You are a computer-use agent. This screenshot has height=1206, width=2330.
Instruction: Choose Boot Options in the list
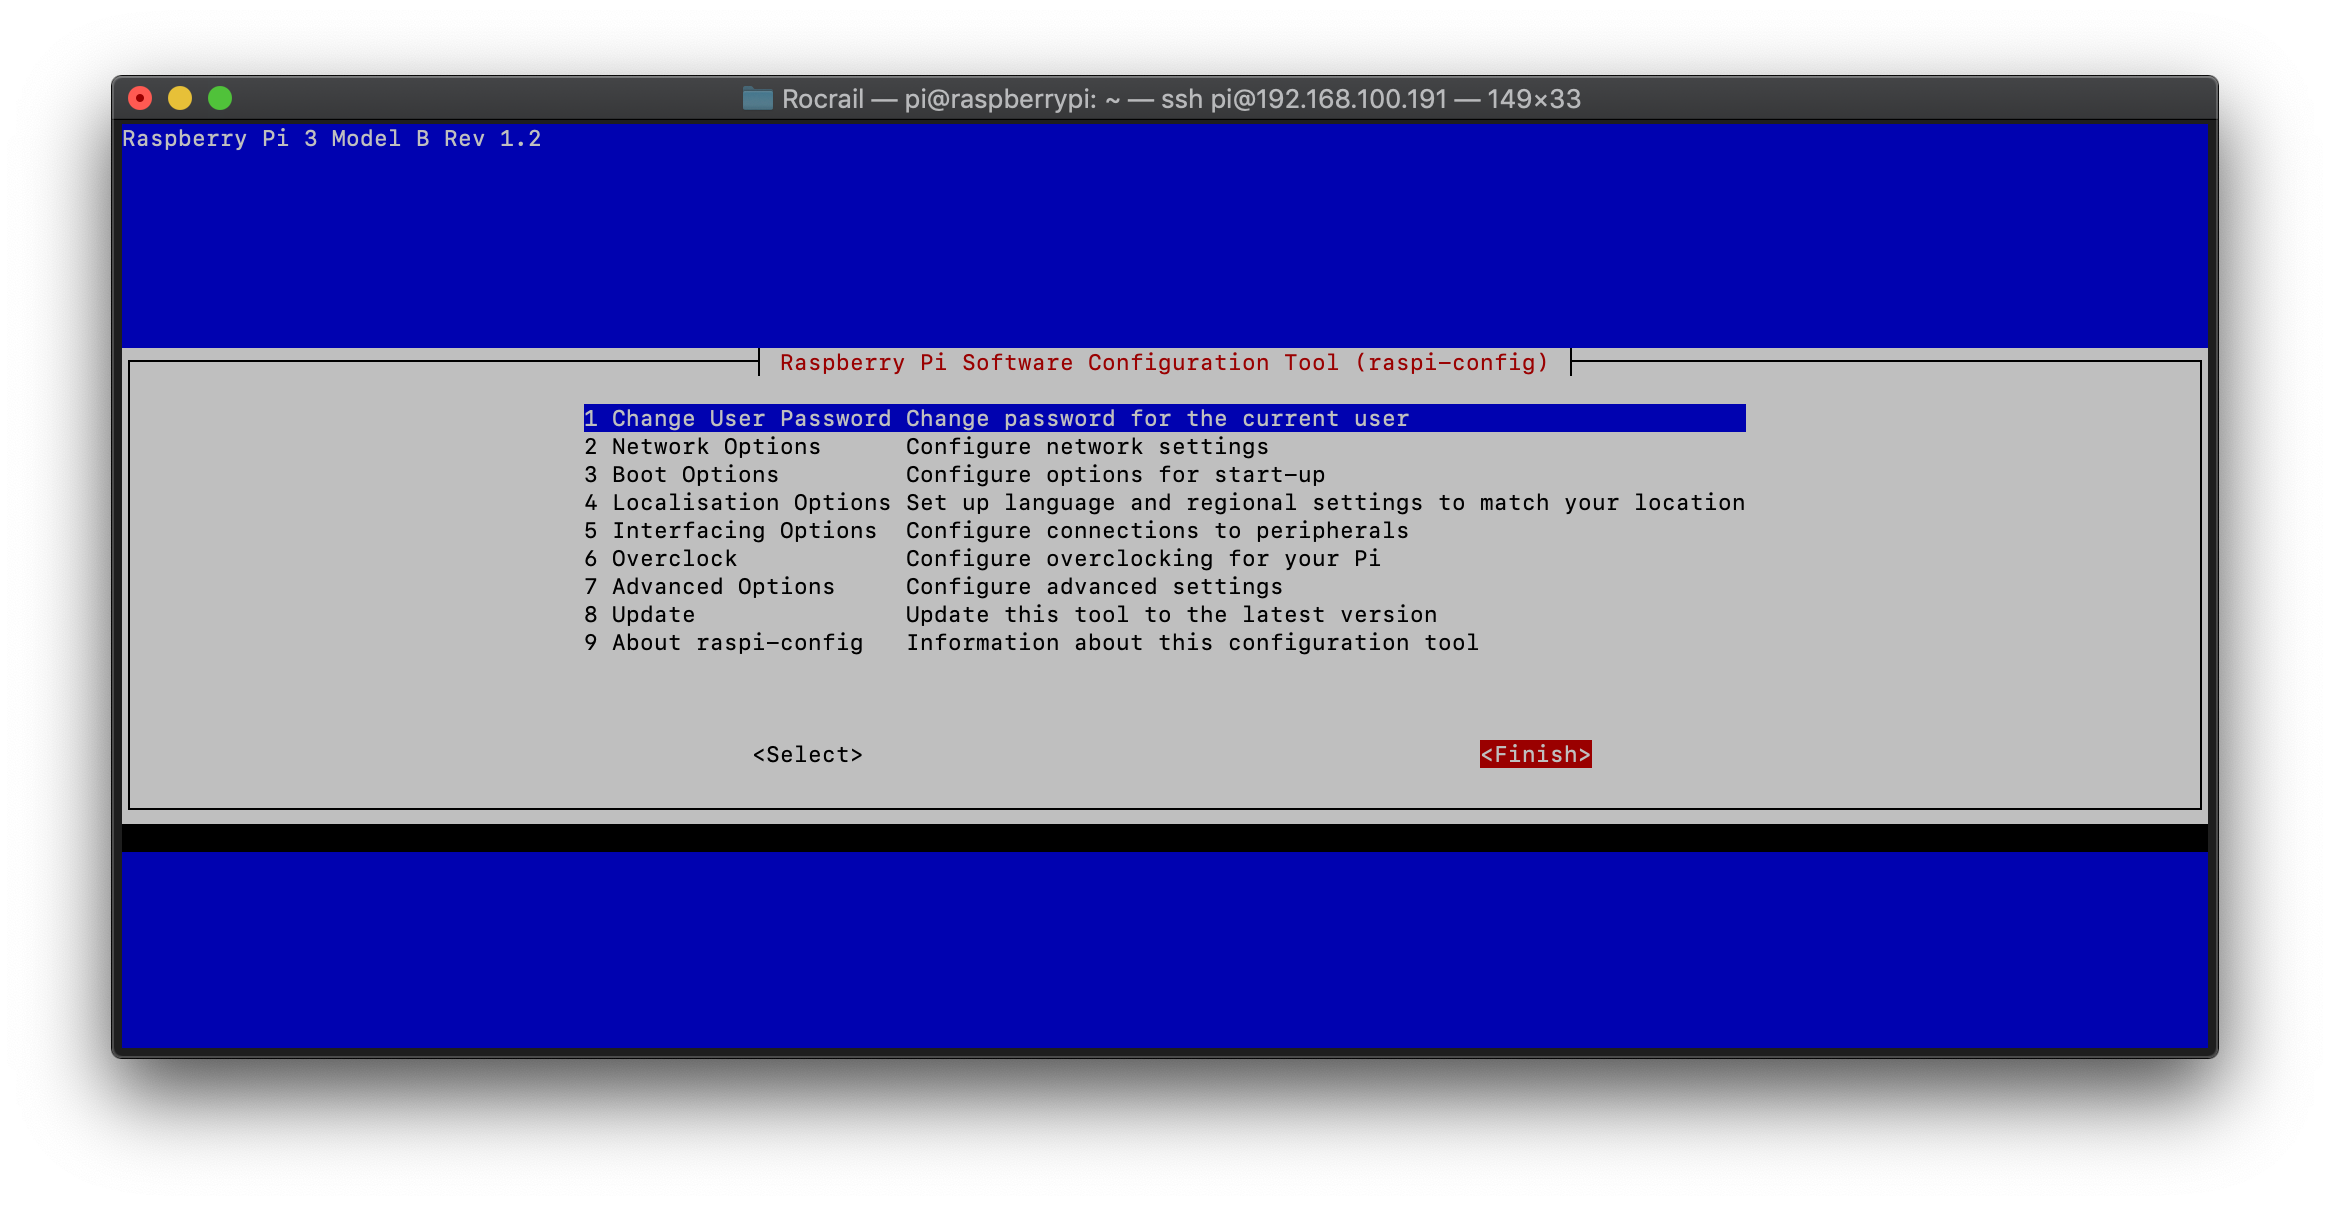[694, 475]
